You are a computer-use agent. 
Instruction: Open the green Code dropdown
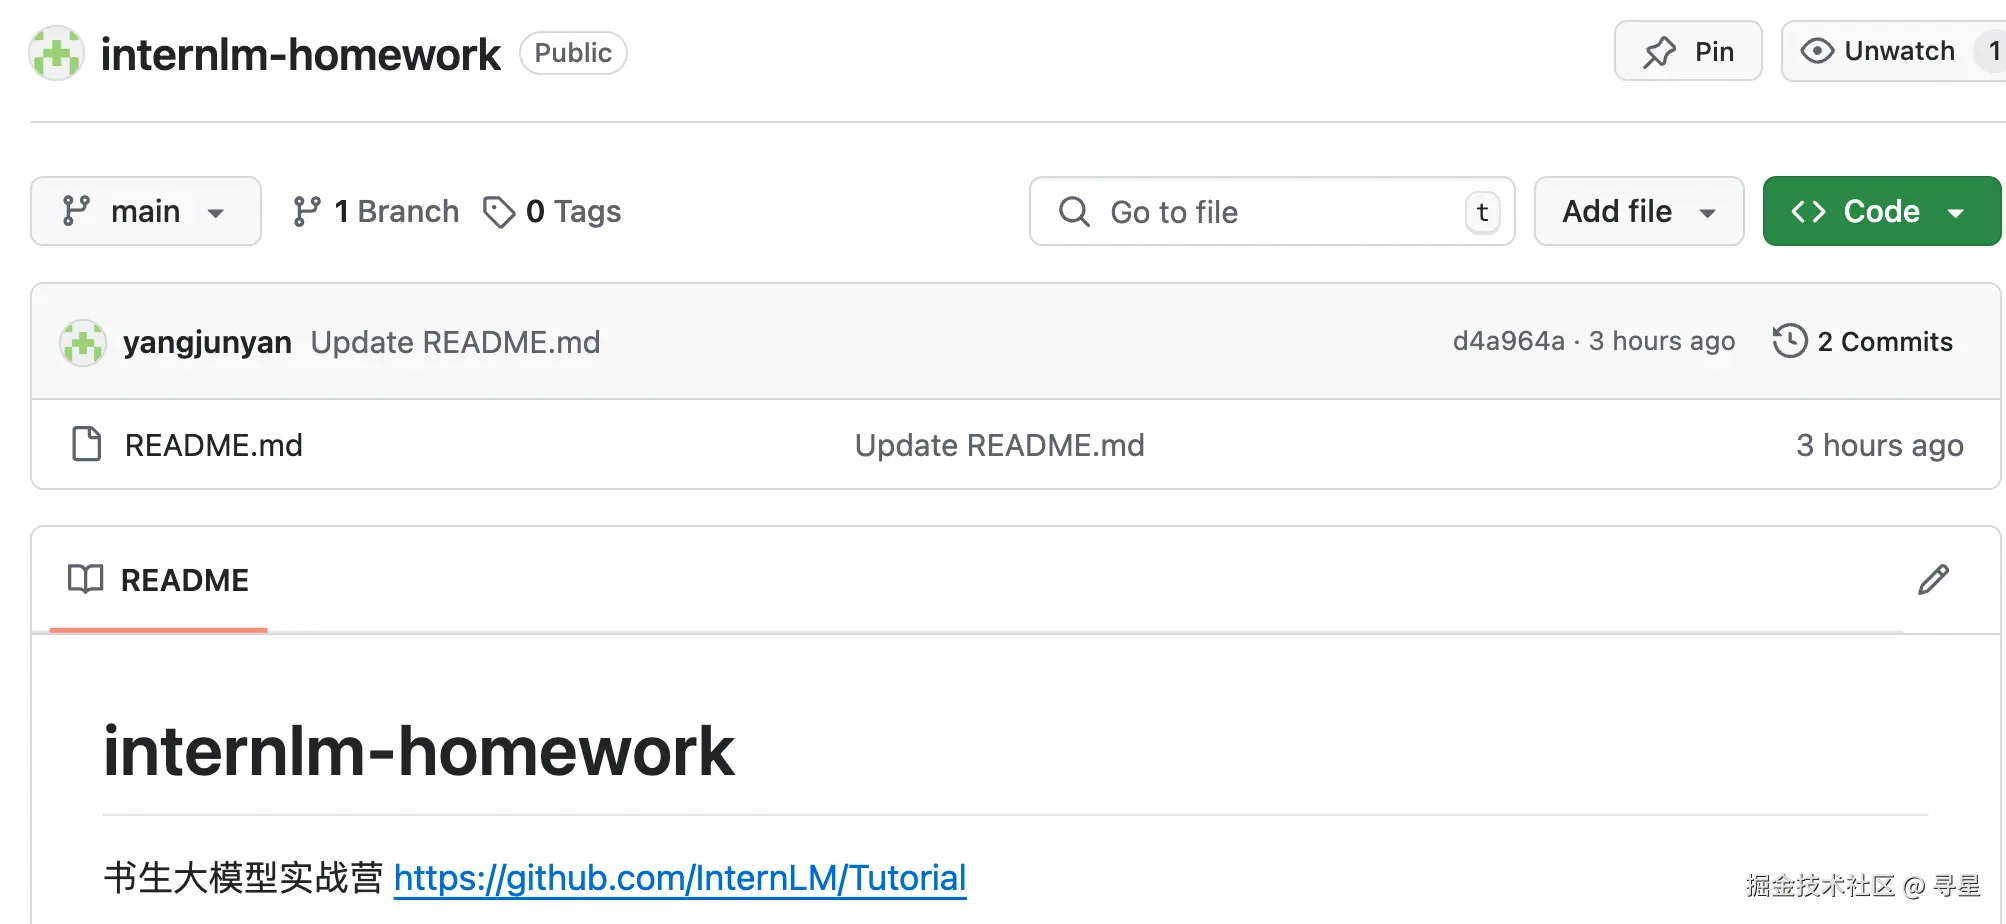tap(1880, 212)
